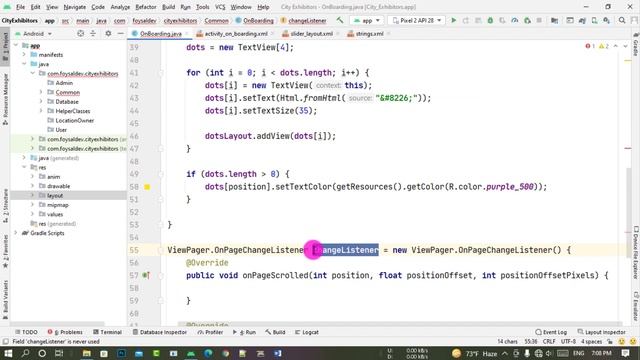
Task: Expand the Common package
Action: pos(41,92)
